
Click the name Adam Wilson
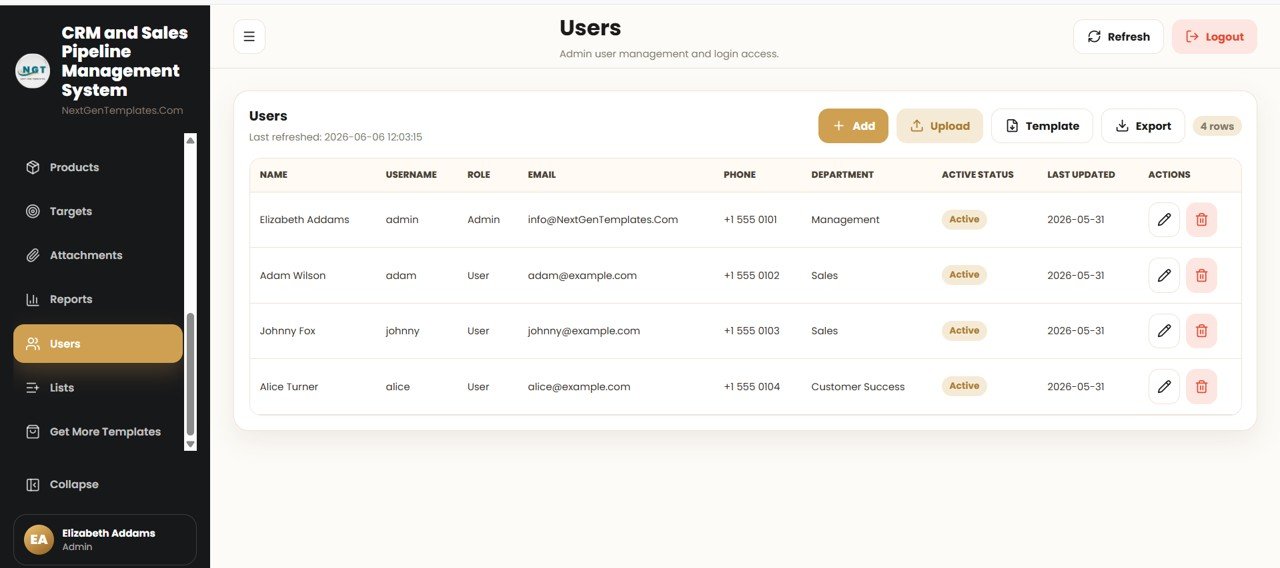coord(292,275)
